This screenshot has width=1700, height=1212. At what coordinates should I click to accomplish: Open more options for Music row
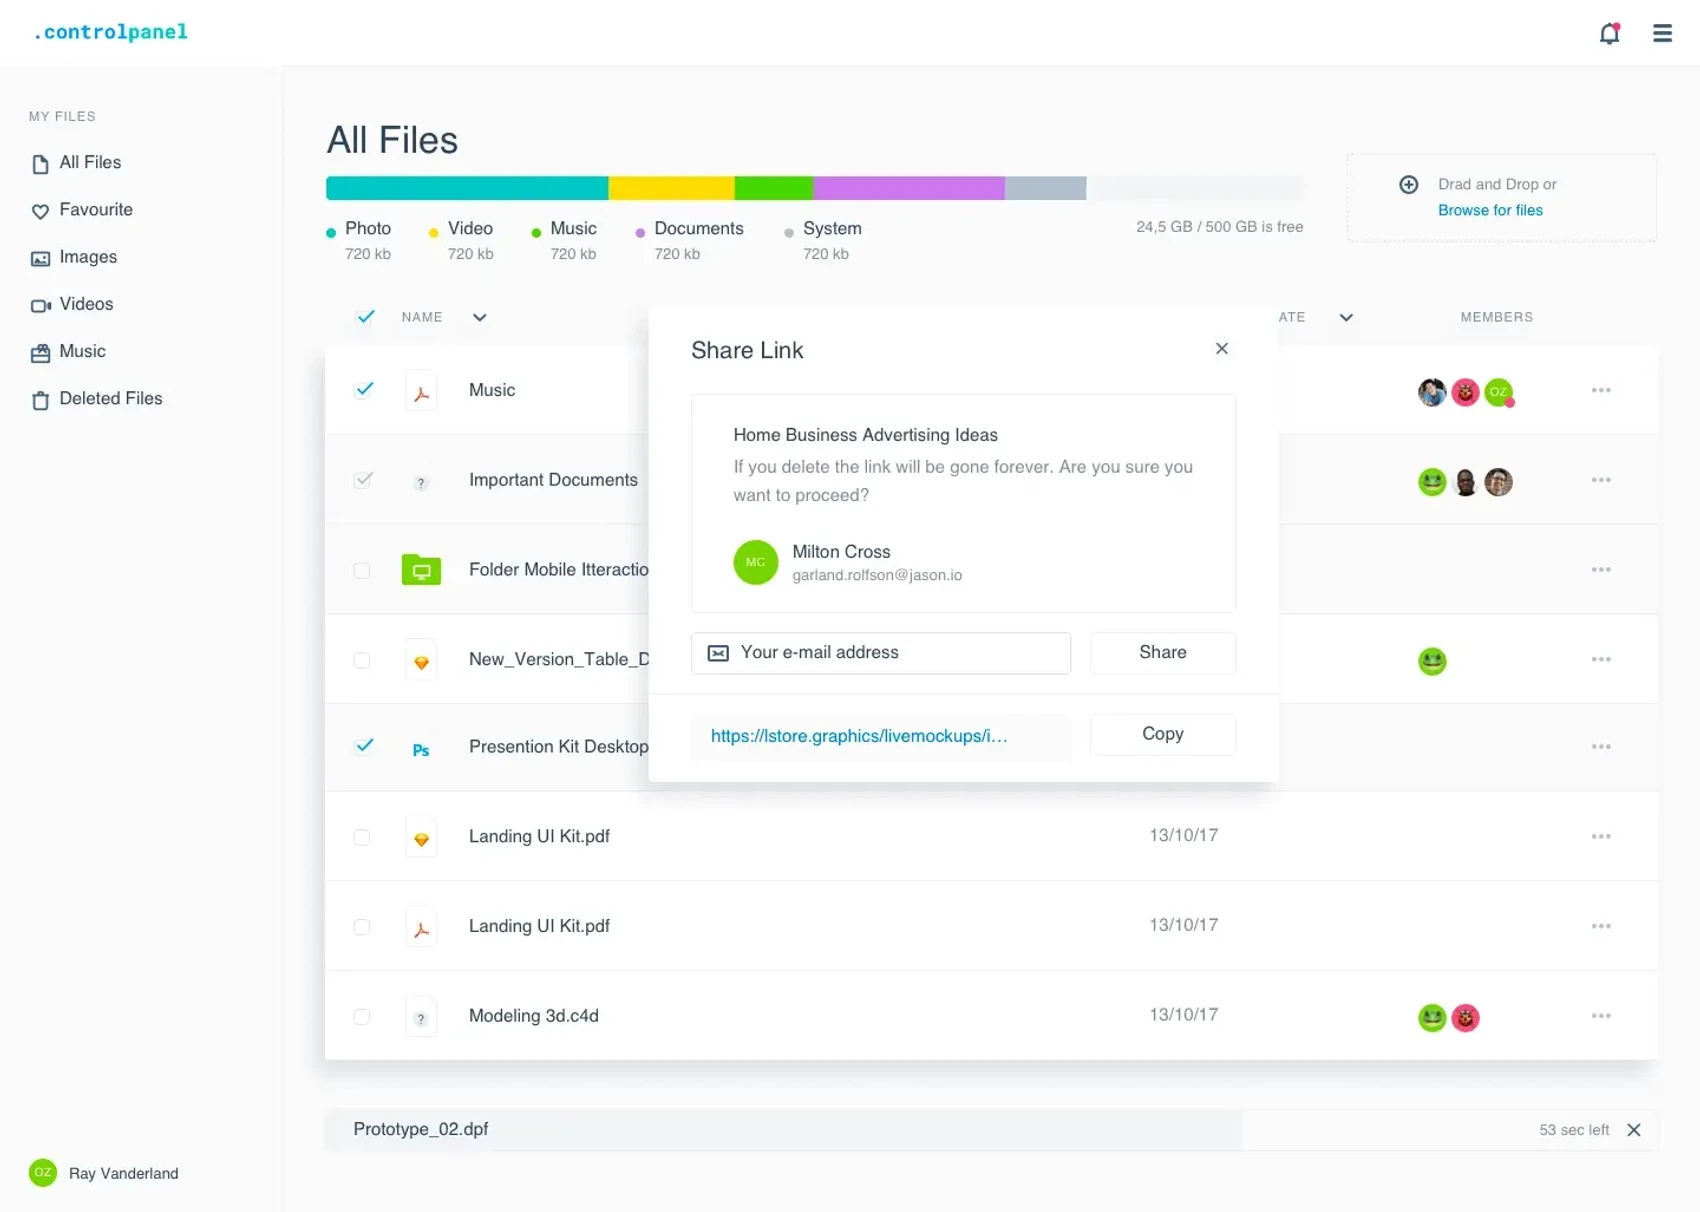click(x=1600, y=390)
